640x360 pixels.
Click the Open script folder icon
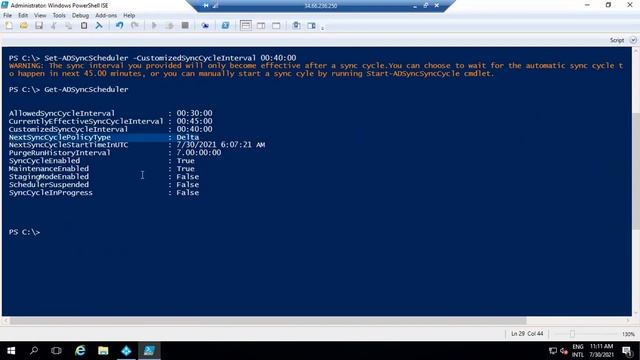24,26
